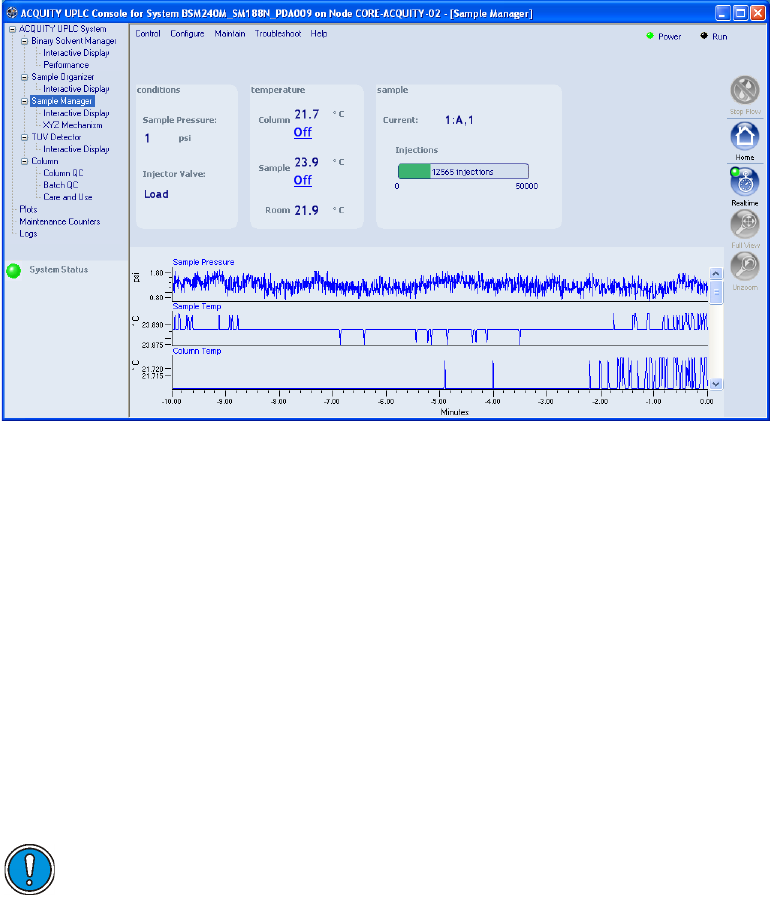Click the Room temperature 21.9 reading
This screenshot has width=770, height=897.
(x=307, y=211)
